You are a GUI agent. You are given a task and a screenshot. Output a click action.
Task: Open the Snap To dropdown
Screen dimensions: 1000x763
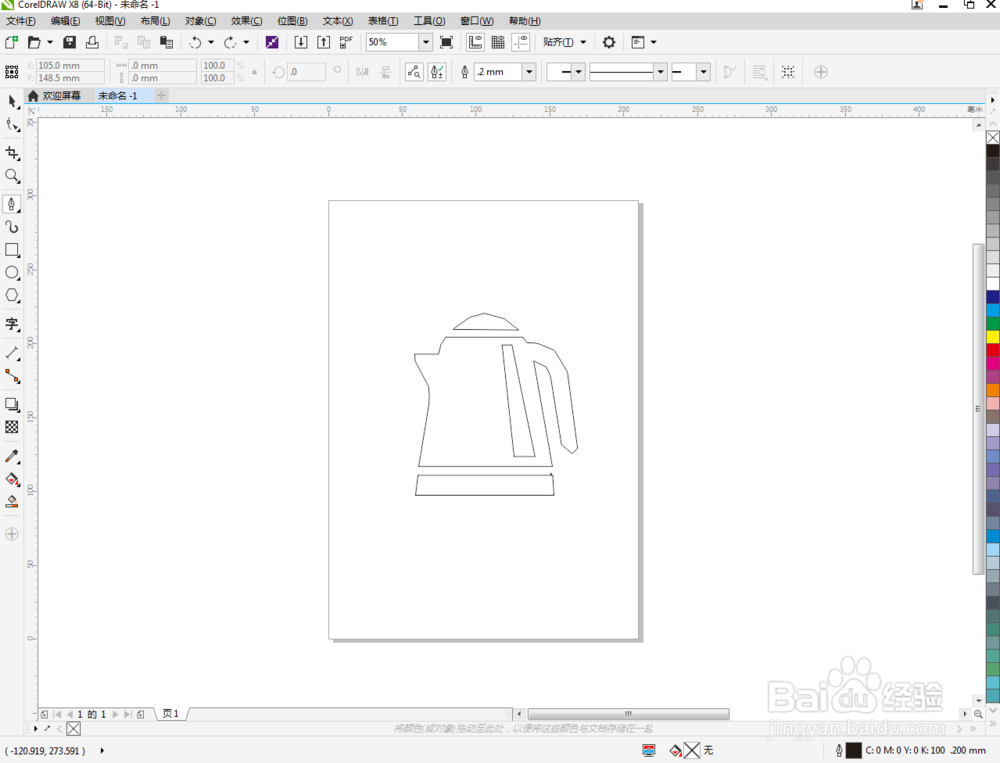pyautogui.click(x=564, y=42)
